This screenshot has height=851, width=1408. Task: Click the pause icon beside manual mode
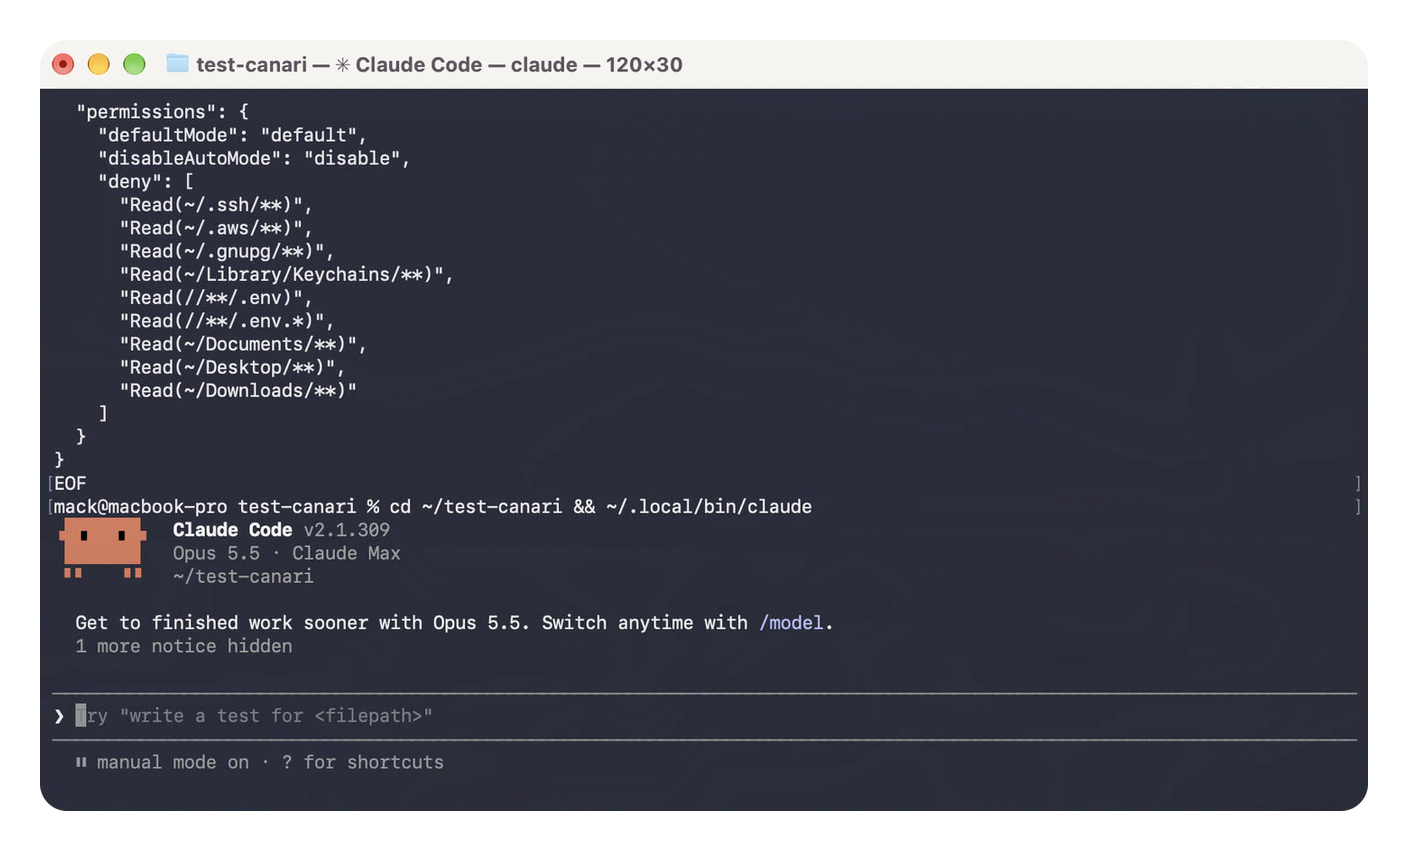pyautogui.click(x=81, y=762)
